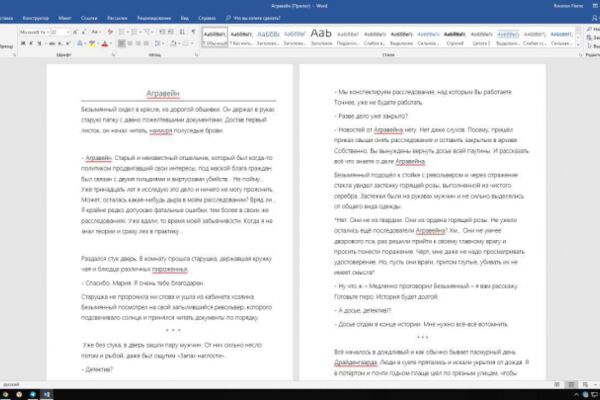Toggle superscript formatting
The height and width of the screenshot is (400, 600).
[x=68, y=43]
